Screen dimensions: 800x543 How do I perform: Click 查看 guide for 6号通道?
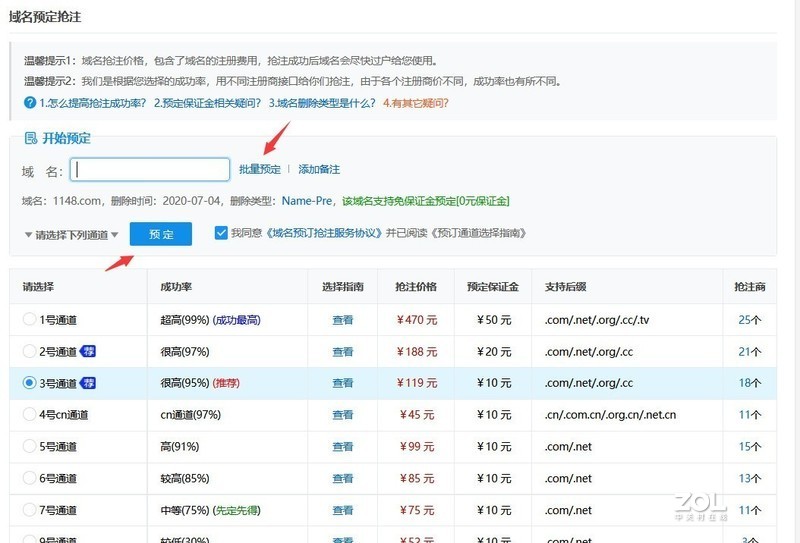tap(342, 478)
